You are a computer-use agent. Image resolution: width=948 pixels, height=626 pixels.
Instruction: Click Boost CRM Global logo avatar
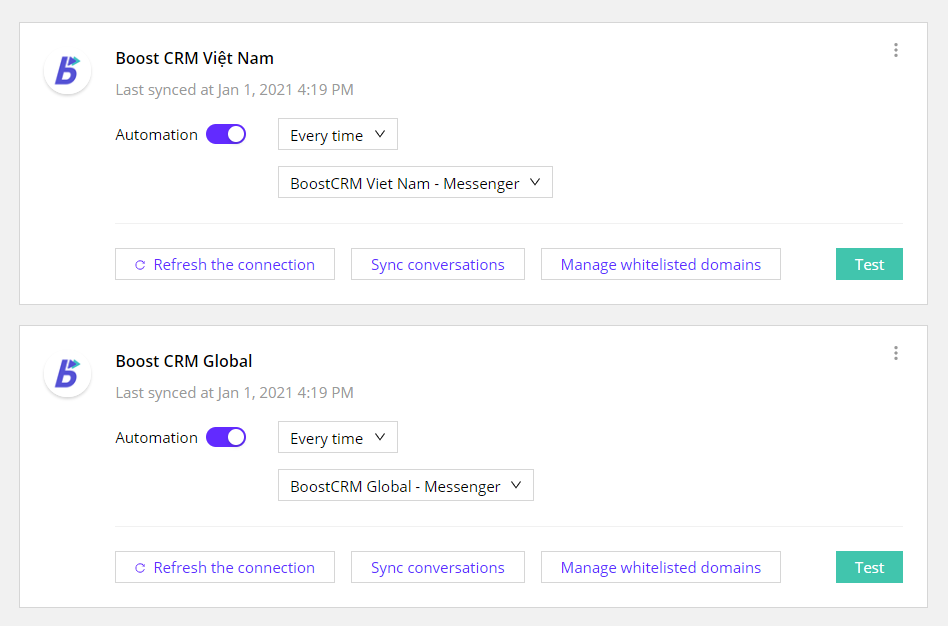[67, 373]
